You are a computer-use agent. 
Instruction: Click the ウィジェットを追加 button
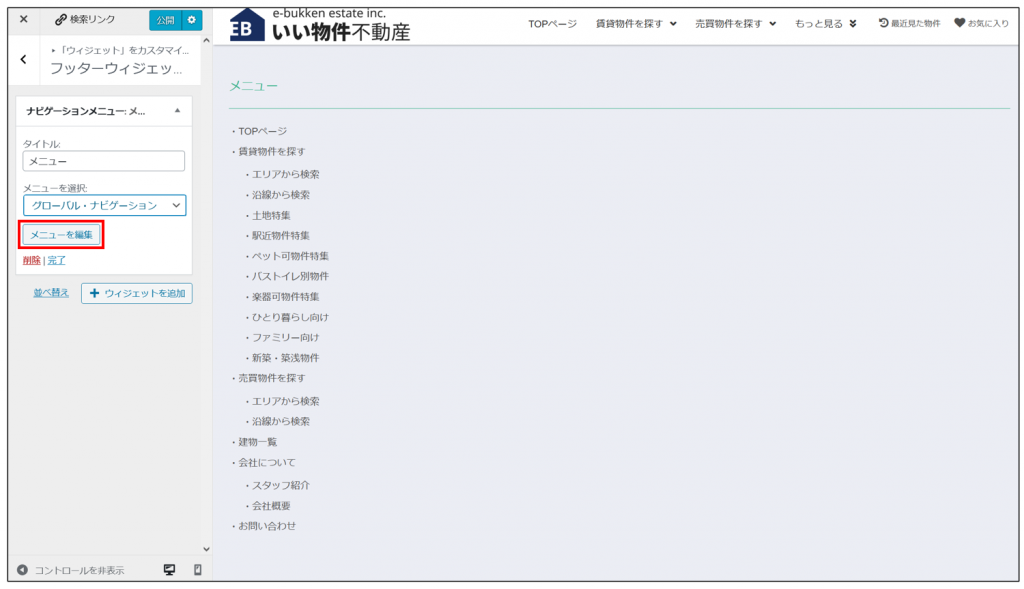137,293
